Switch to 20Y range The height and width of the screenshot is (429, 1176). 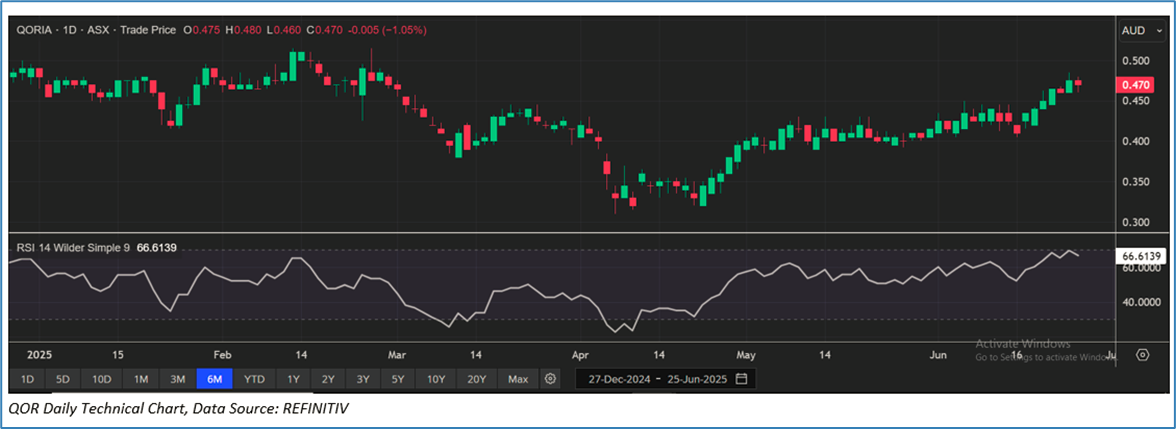476,379
